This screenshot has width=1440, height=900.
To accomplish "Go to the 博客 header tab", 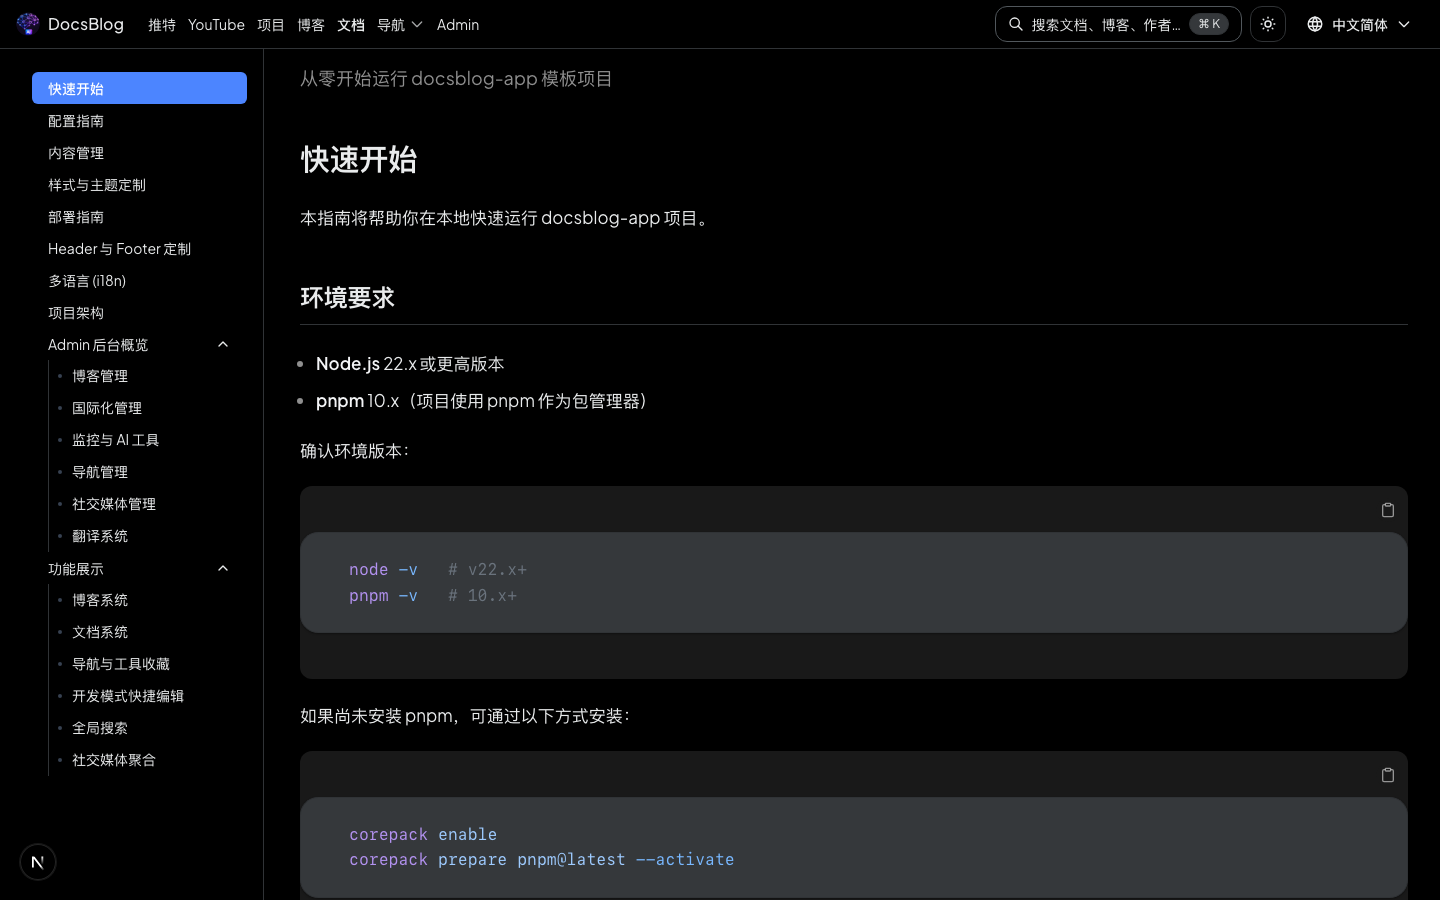I will click(310, 25).
